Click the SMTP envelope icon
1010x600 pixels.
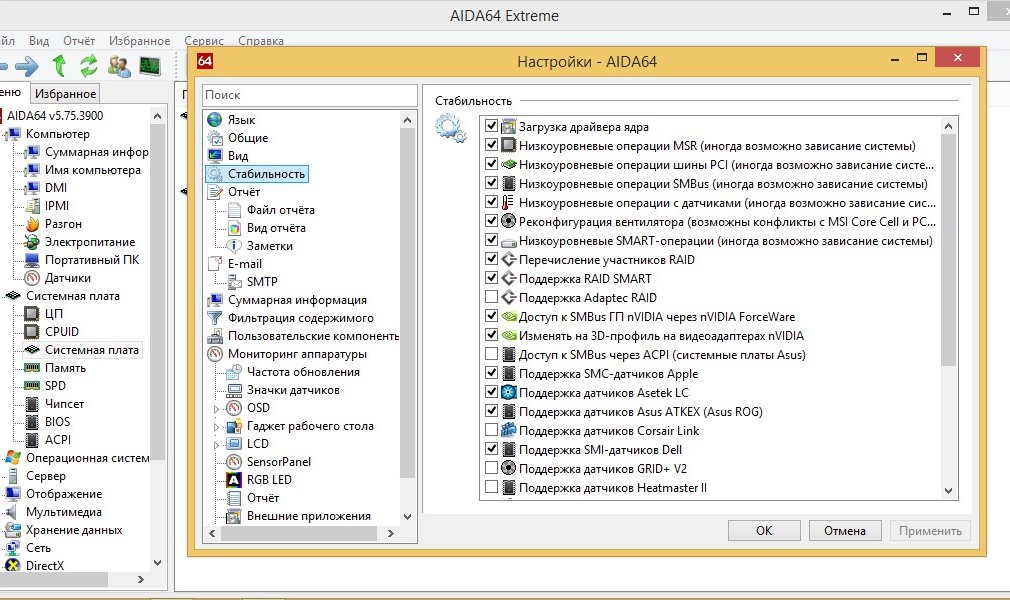234,282
